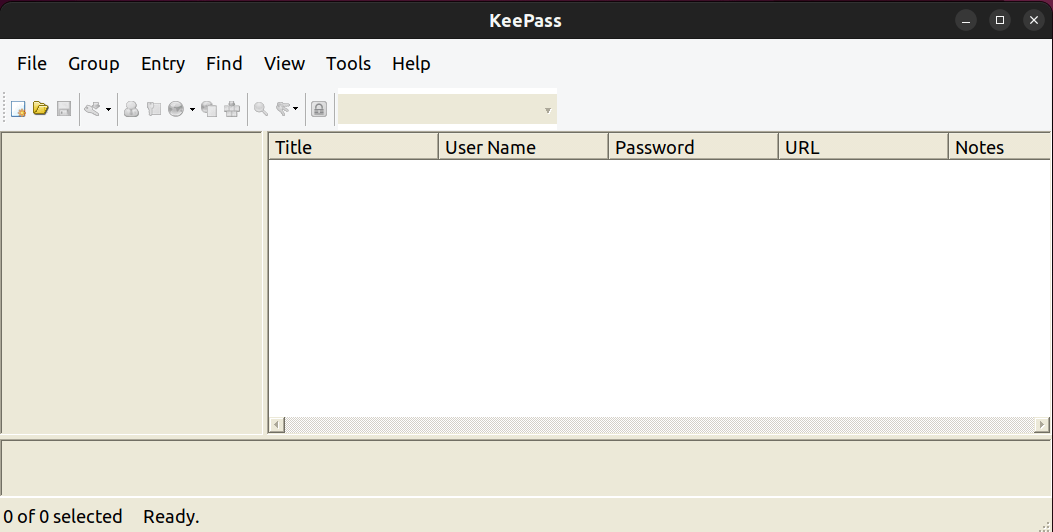The height and width of the screenshot is (532, 1053).
Task: Open the Entry menu
Action: pos(163,63)
